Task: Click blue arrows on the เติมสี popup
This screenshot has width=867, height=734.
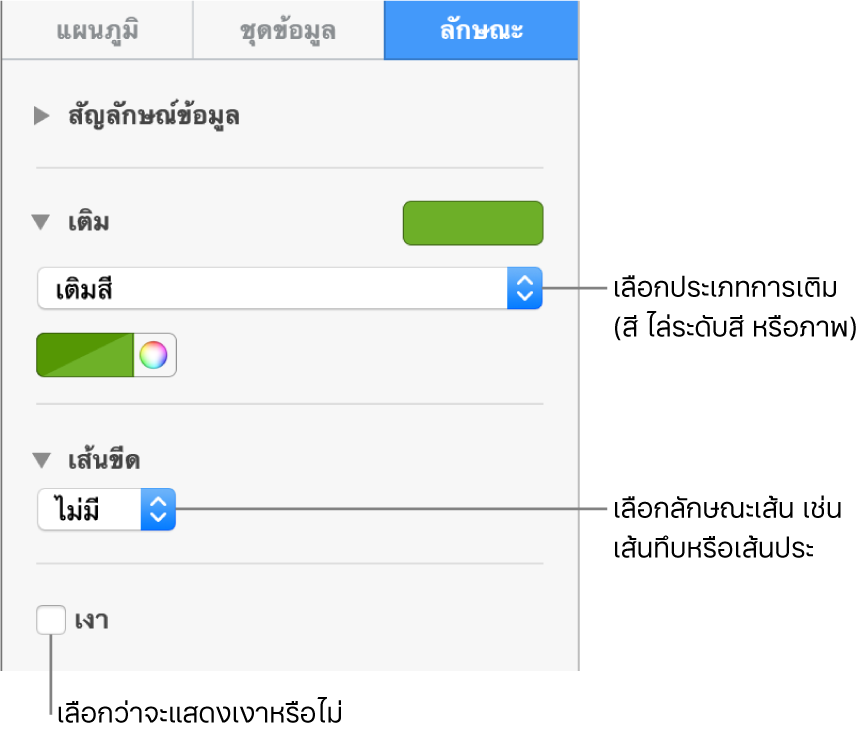Action: click(x=525, y=289)
